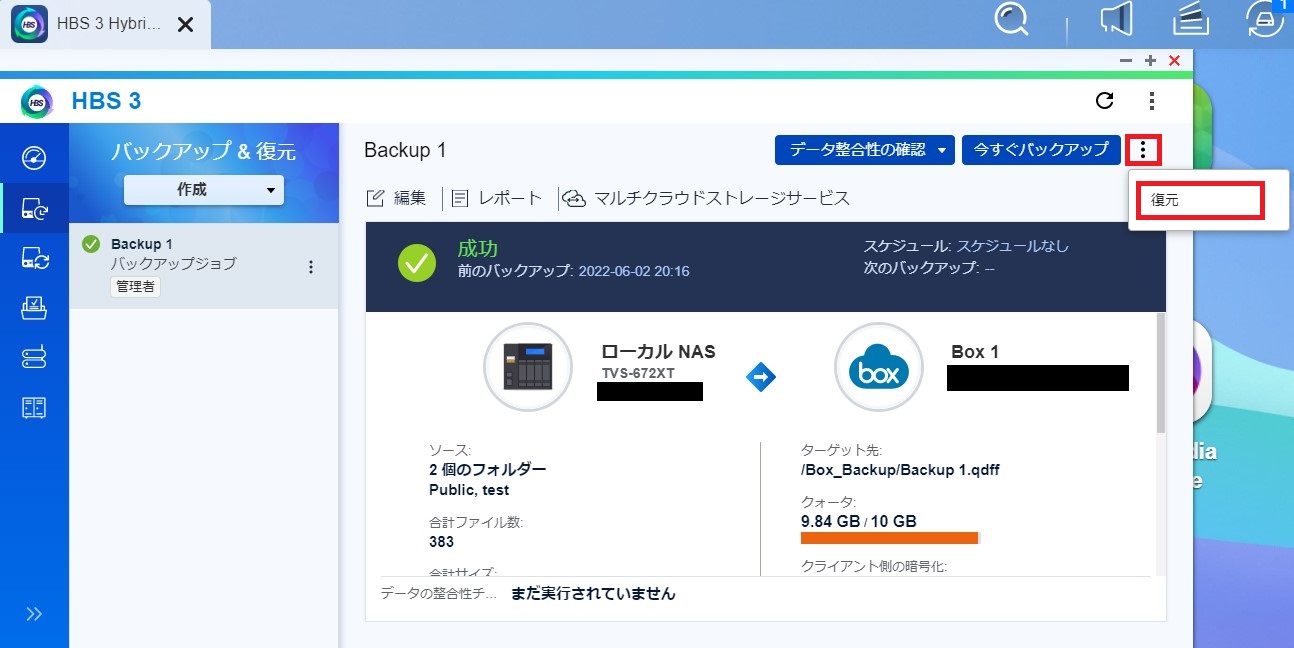Open the notifications megaphone icon

[1118, 20]
